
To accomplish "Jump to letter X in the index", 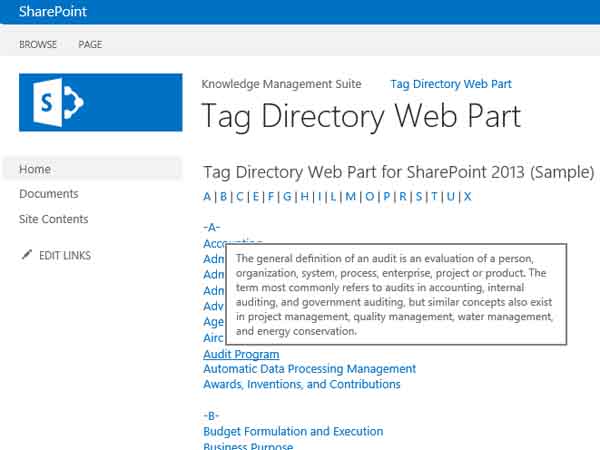I will coord(468,196).
